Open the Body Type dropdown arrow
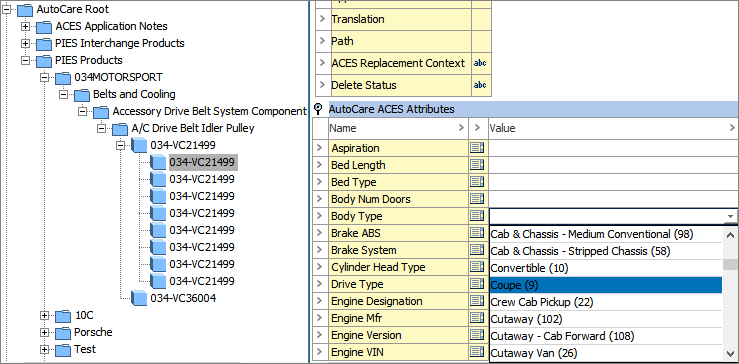 coord(731,216)
